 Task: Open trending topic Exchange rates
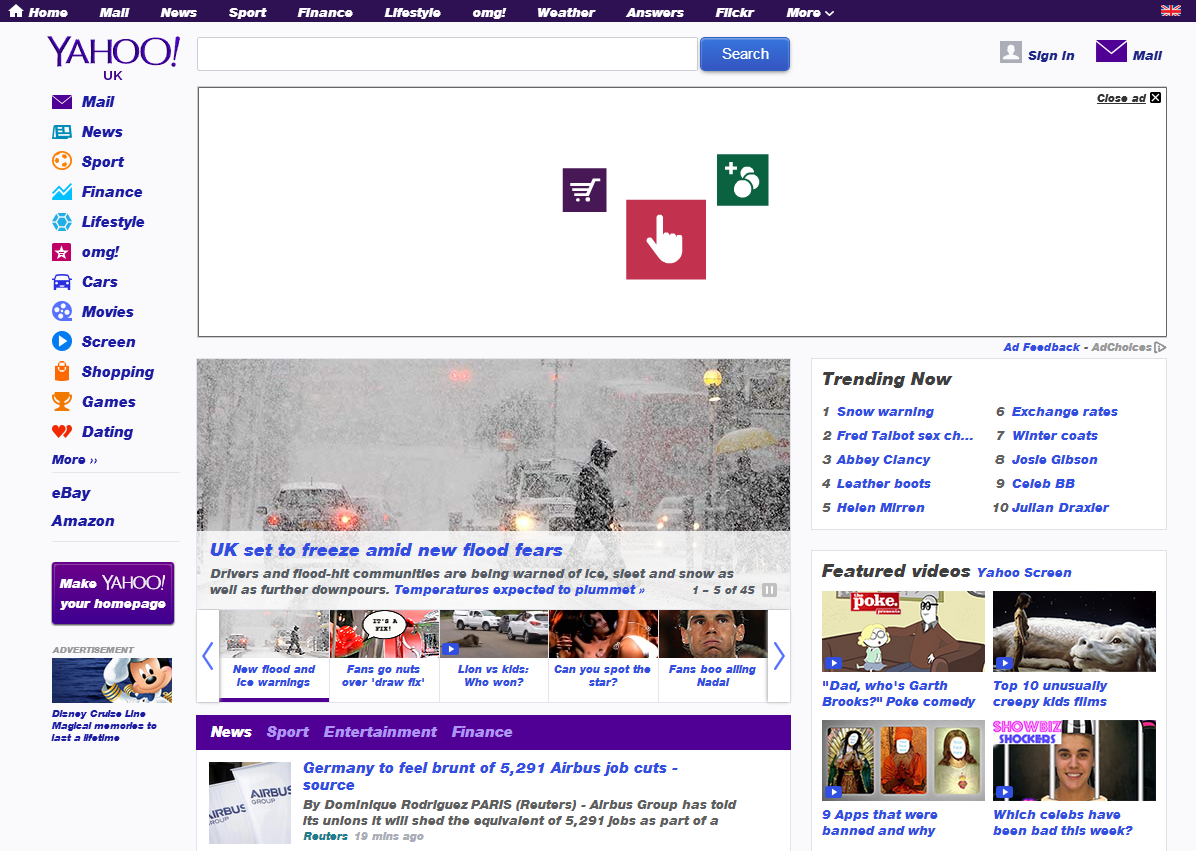pos(1065,412)
